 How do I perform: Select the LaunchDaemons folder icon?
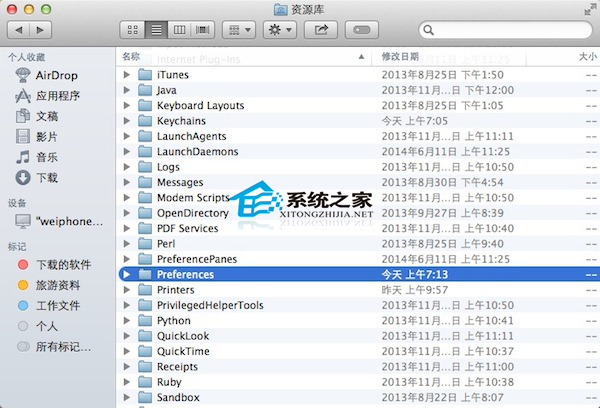(x=145, y=152)
